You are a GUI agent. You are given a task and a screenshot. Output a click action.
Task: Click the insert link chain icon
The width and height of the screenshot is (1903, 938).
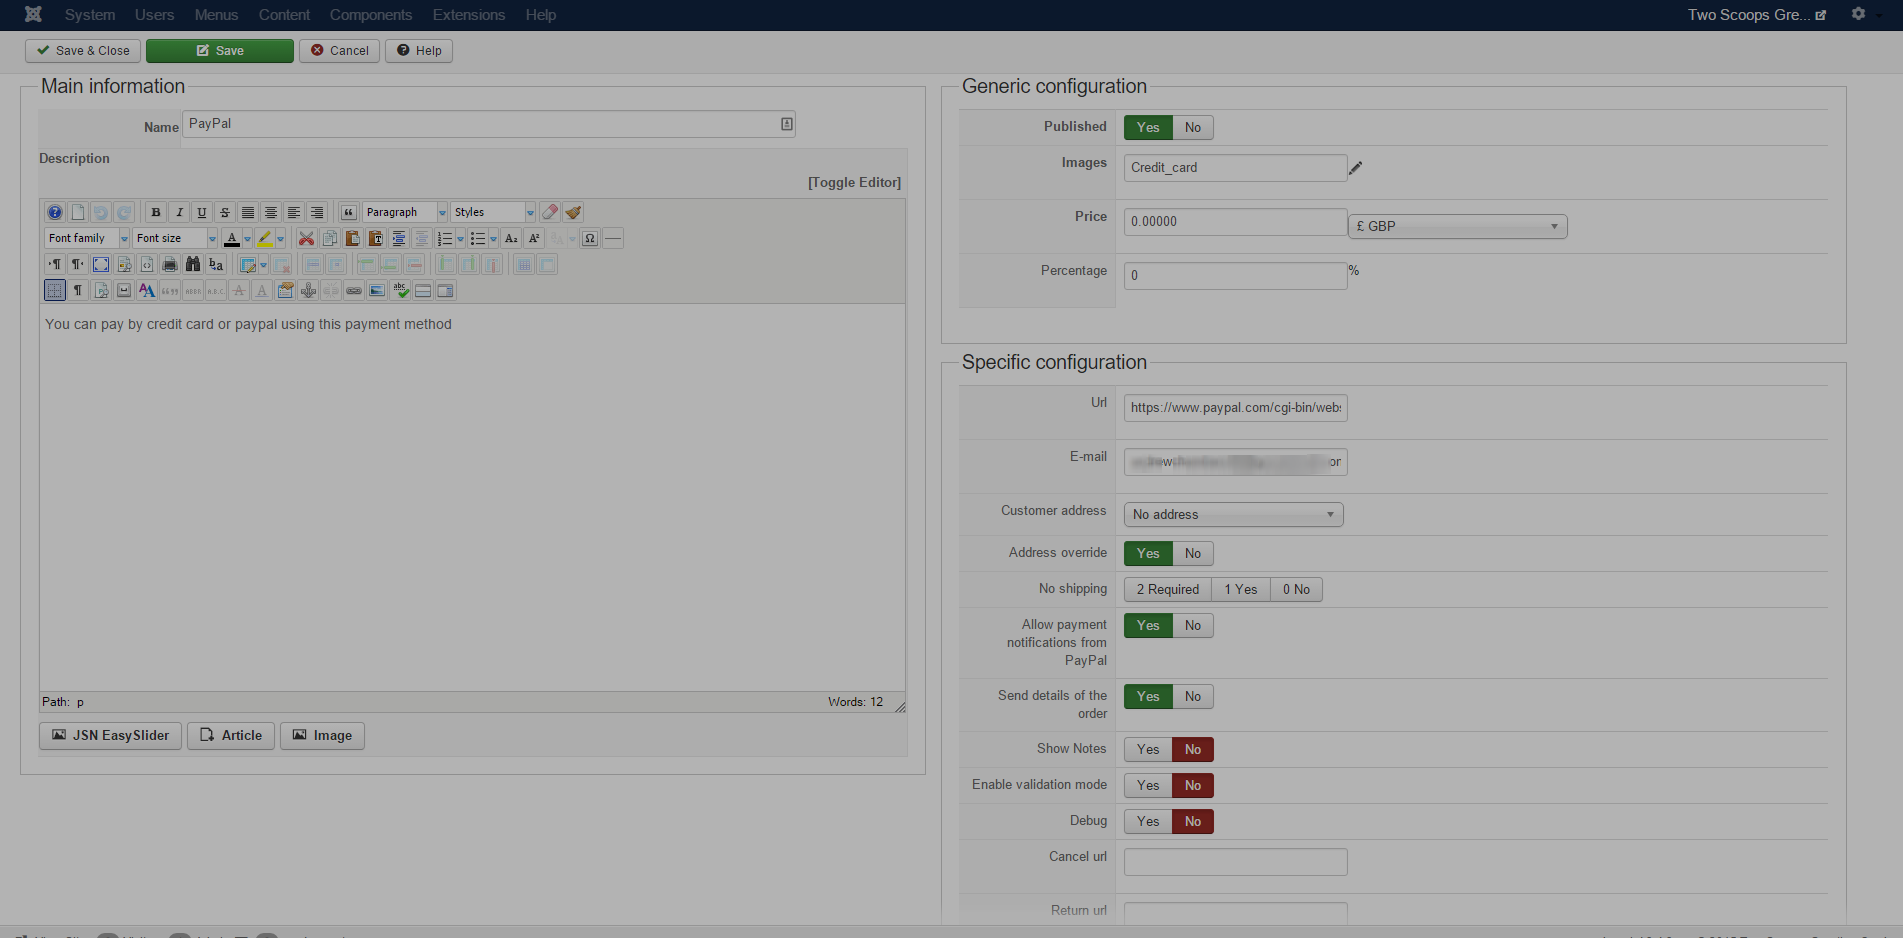click(354, 290)
